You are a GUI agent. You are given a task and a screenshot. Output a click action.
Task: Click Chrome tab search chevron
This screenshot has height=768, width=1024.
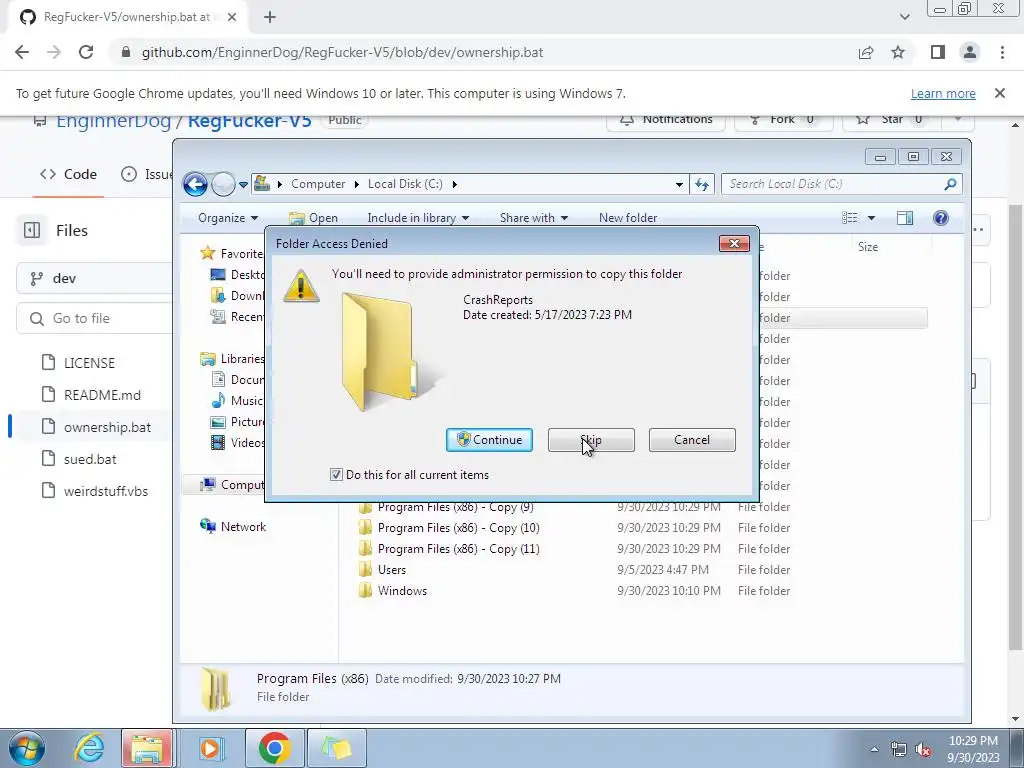(904, 17)
